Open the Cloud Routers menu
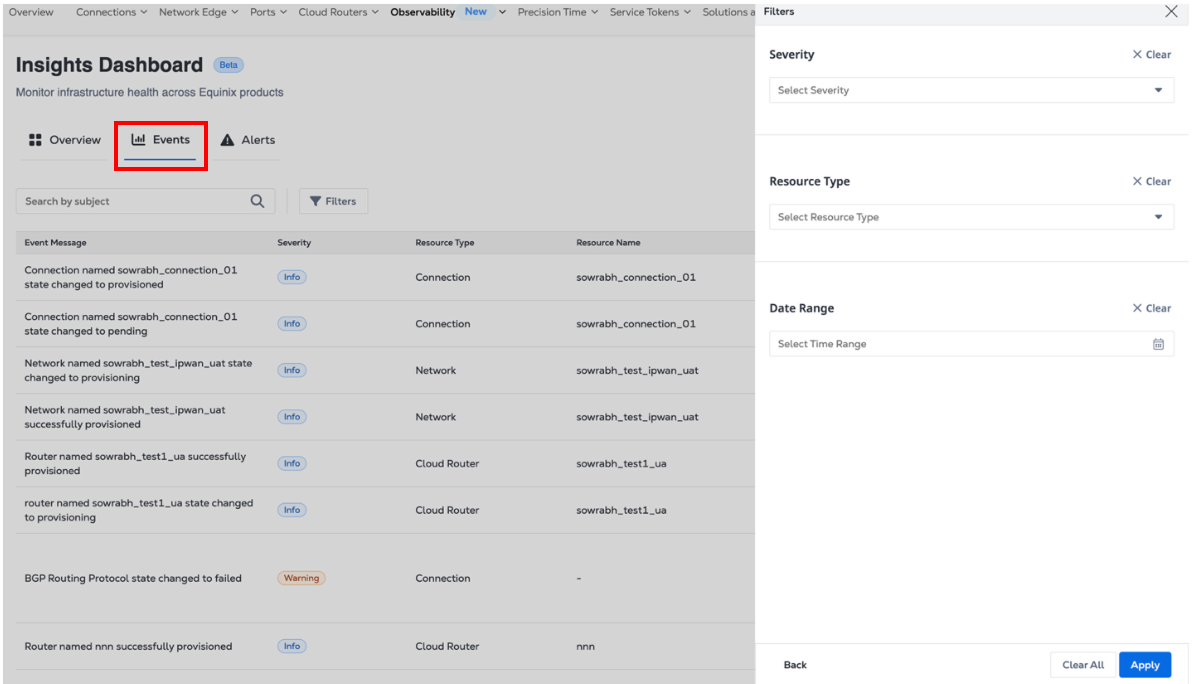Screen dimensions: 1194x684 (338, 12)
